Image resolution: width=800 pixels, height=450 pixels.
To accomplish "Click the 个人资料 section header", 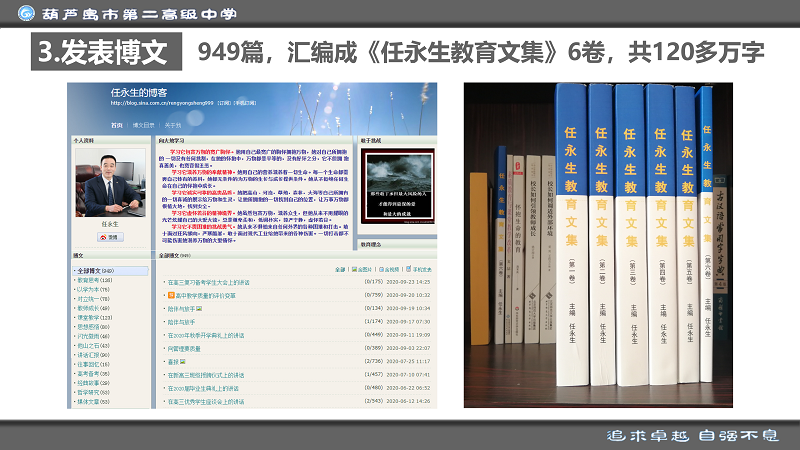I will pos(84,140).
